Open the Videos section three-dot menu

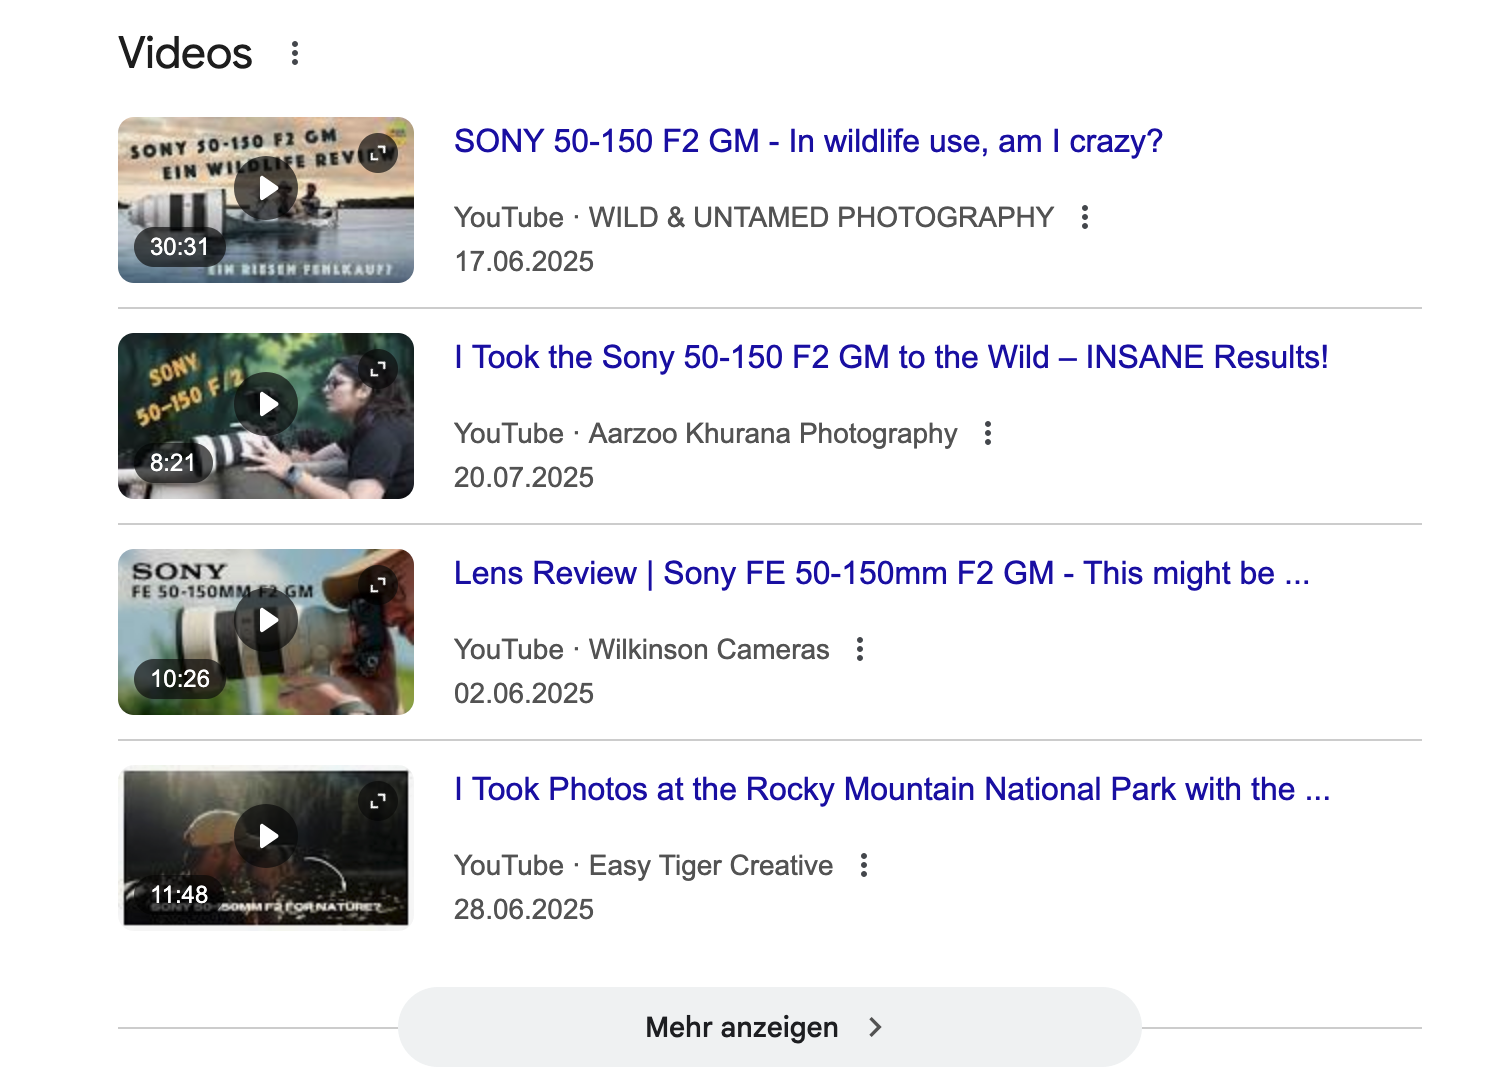click(294, 53)
